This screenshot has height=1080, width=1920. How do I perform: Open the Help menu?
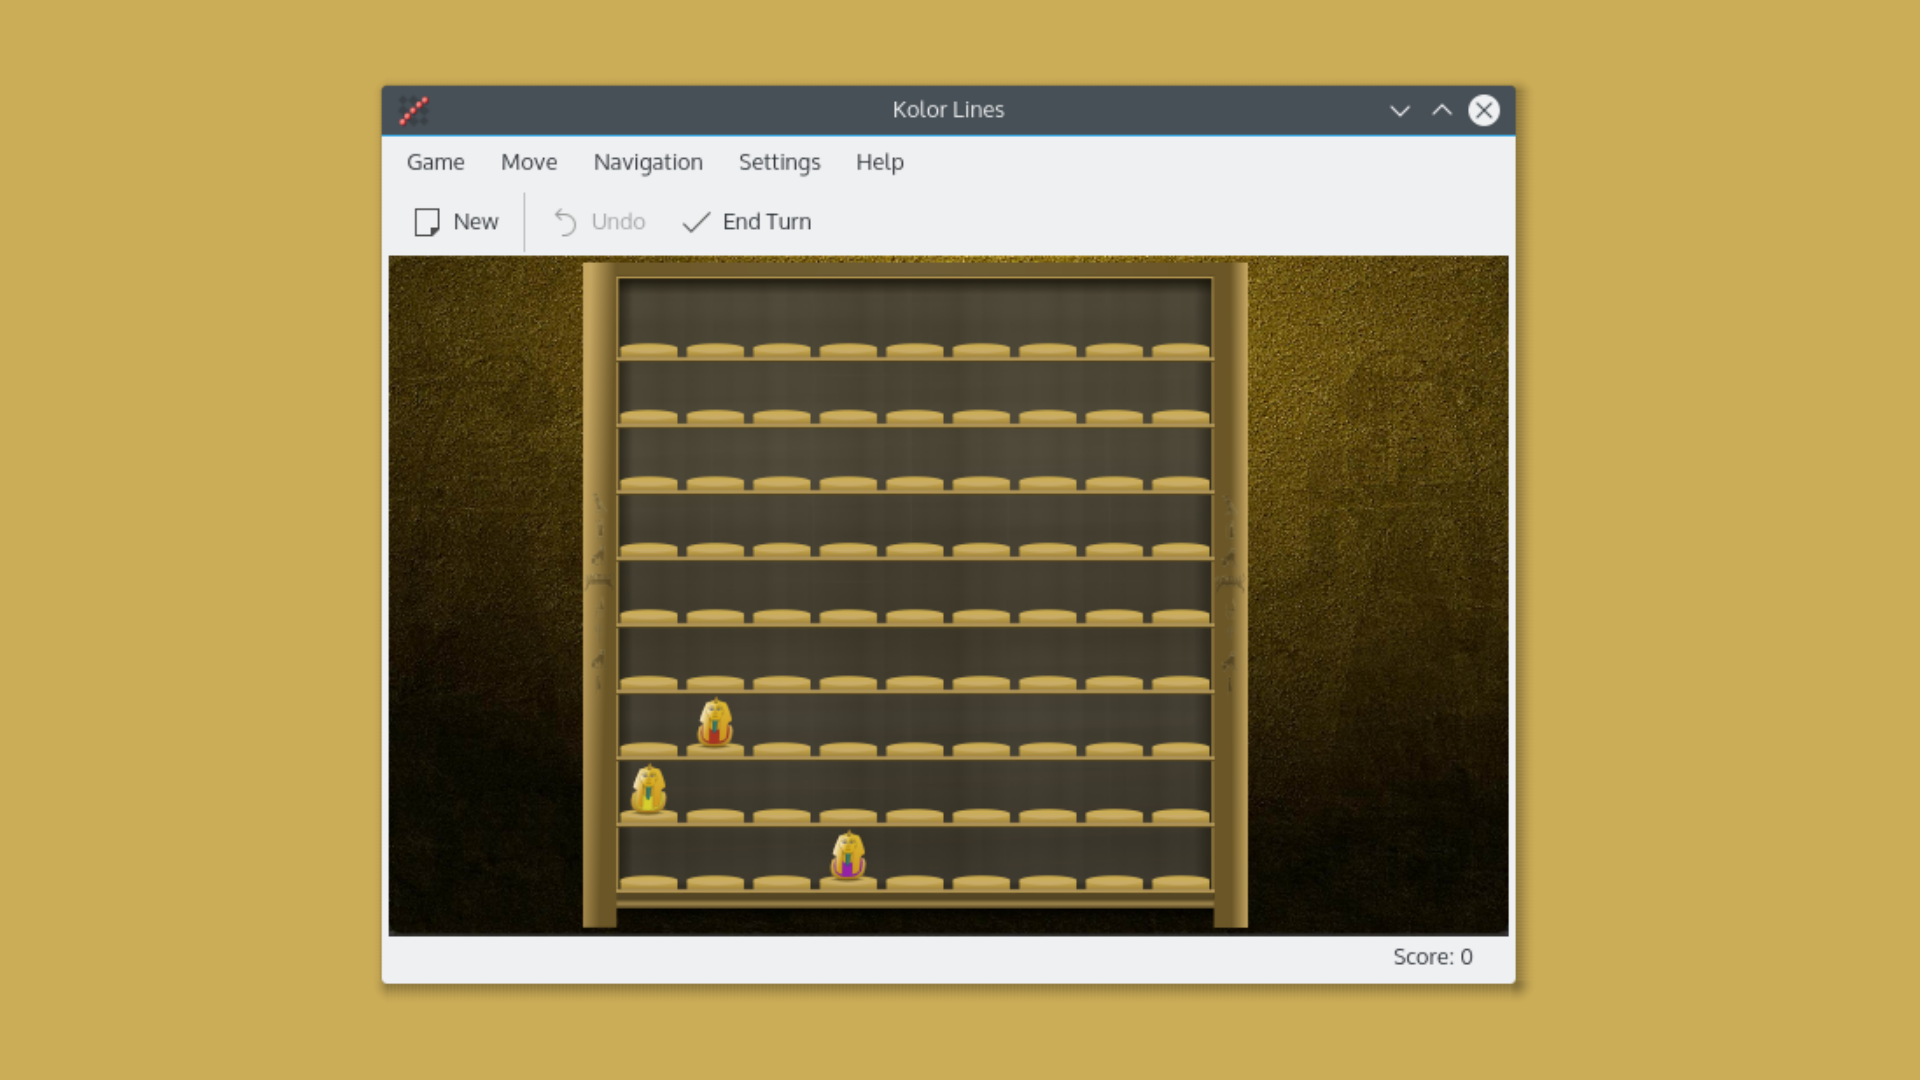[879, 162]
